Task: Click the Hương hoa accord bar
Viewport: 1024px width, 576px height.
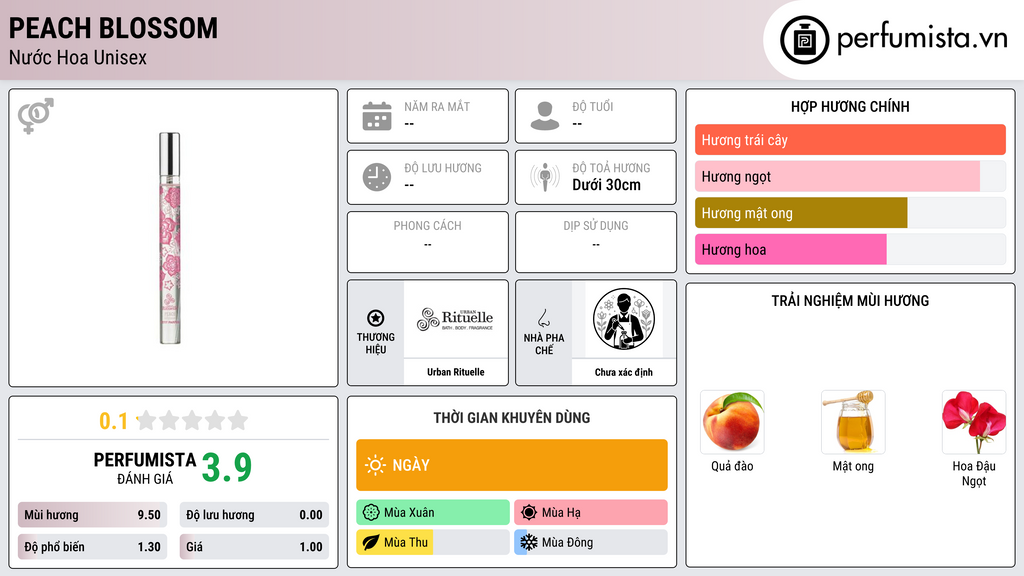Action: tap(850, 249)
